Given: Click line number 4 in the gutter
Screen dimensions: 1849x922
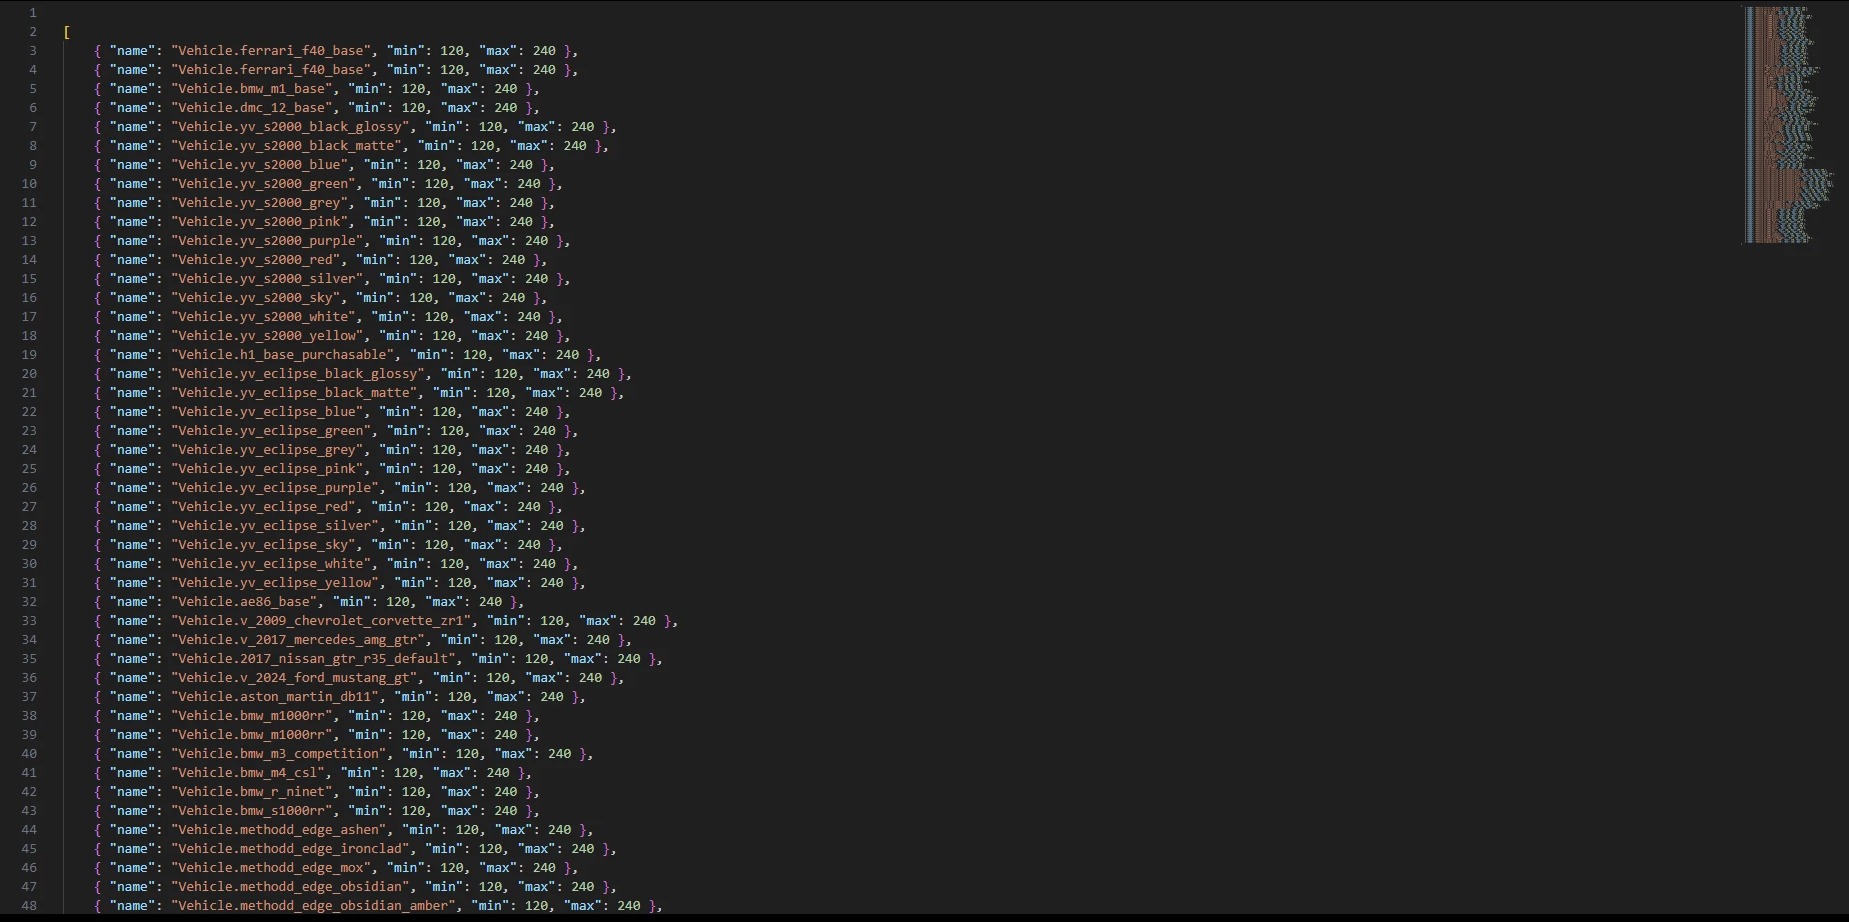Looking at the screenshot, I should (33, 70).
